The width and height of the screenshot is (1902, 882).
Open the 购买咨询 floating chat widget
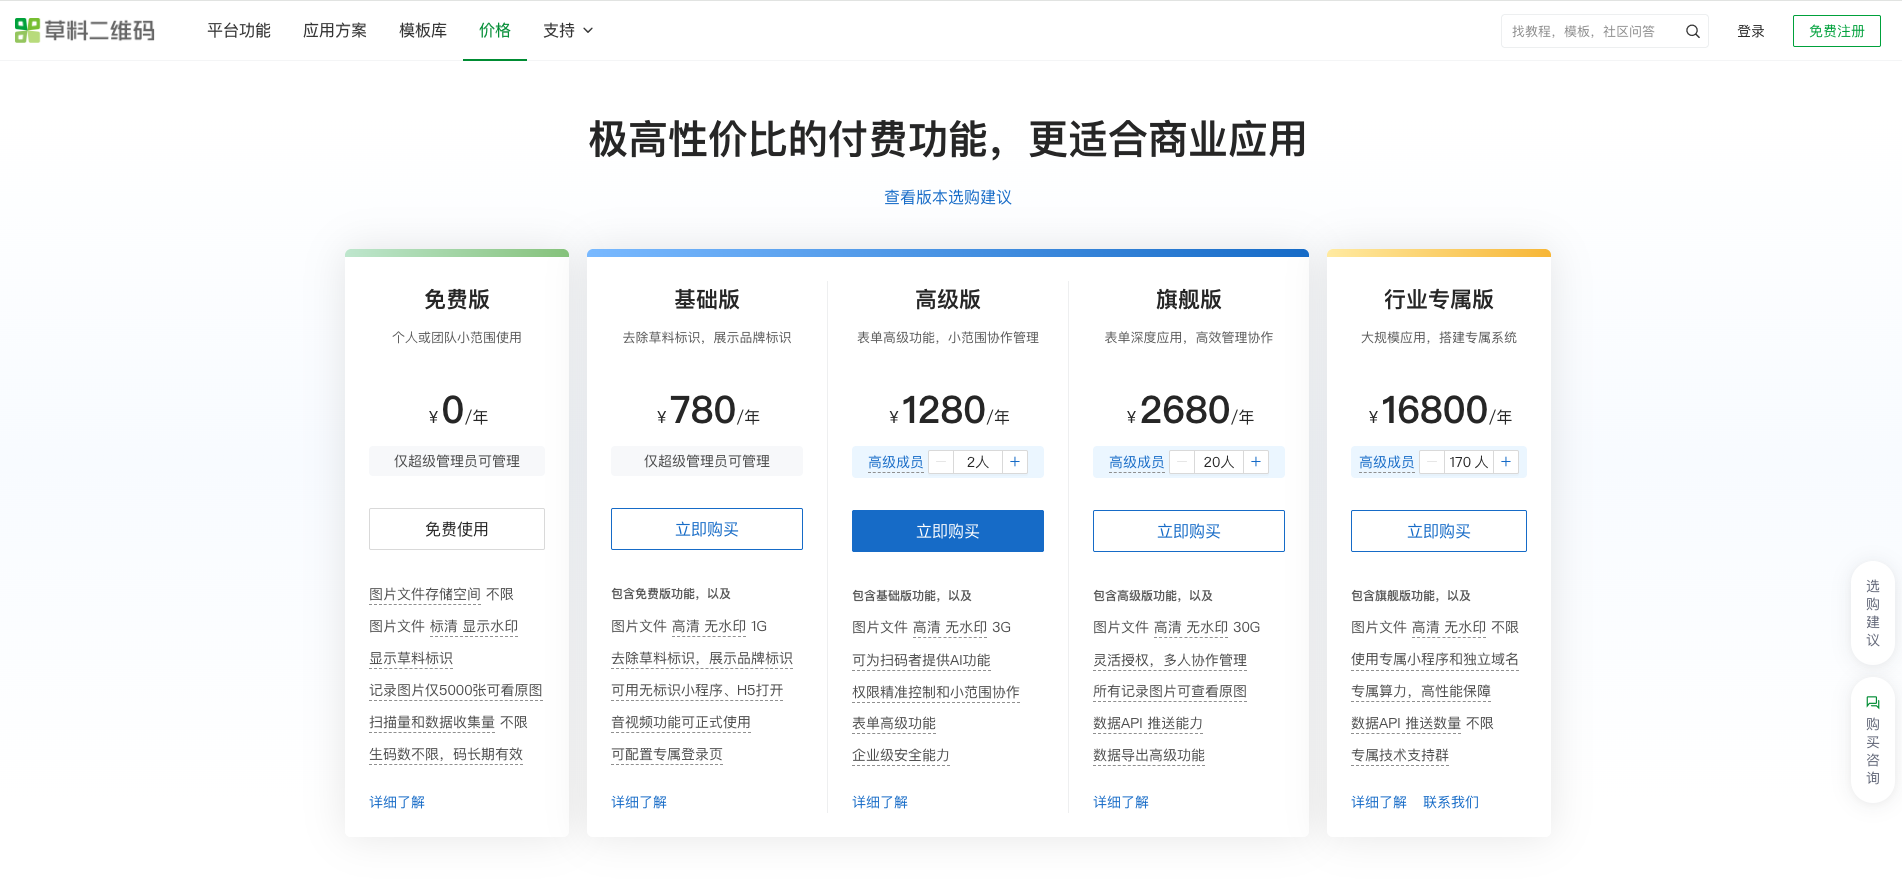point(1872,740)
